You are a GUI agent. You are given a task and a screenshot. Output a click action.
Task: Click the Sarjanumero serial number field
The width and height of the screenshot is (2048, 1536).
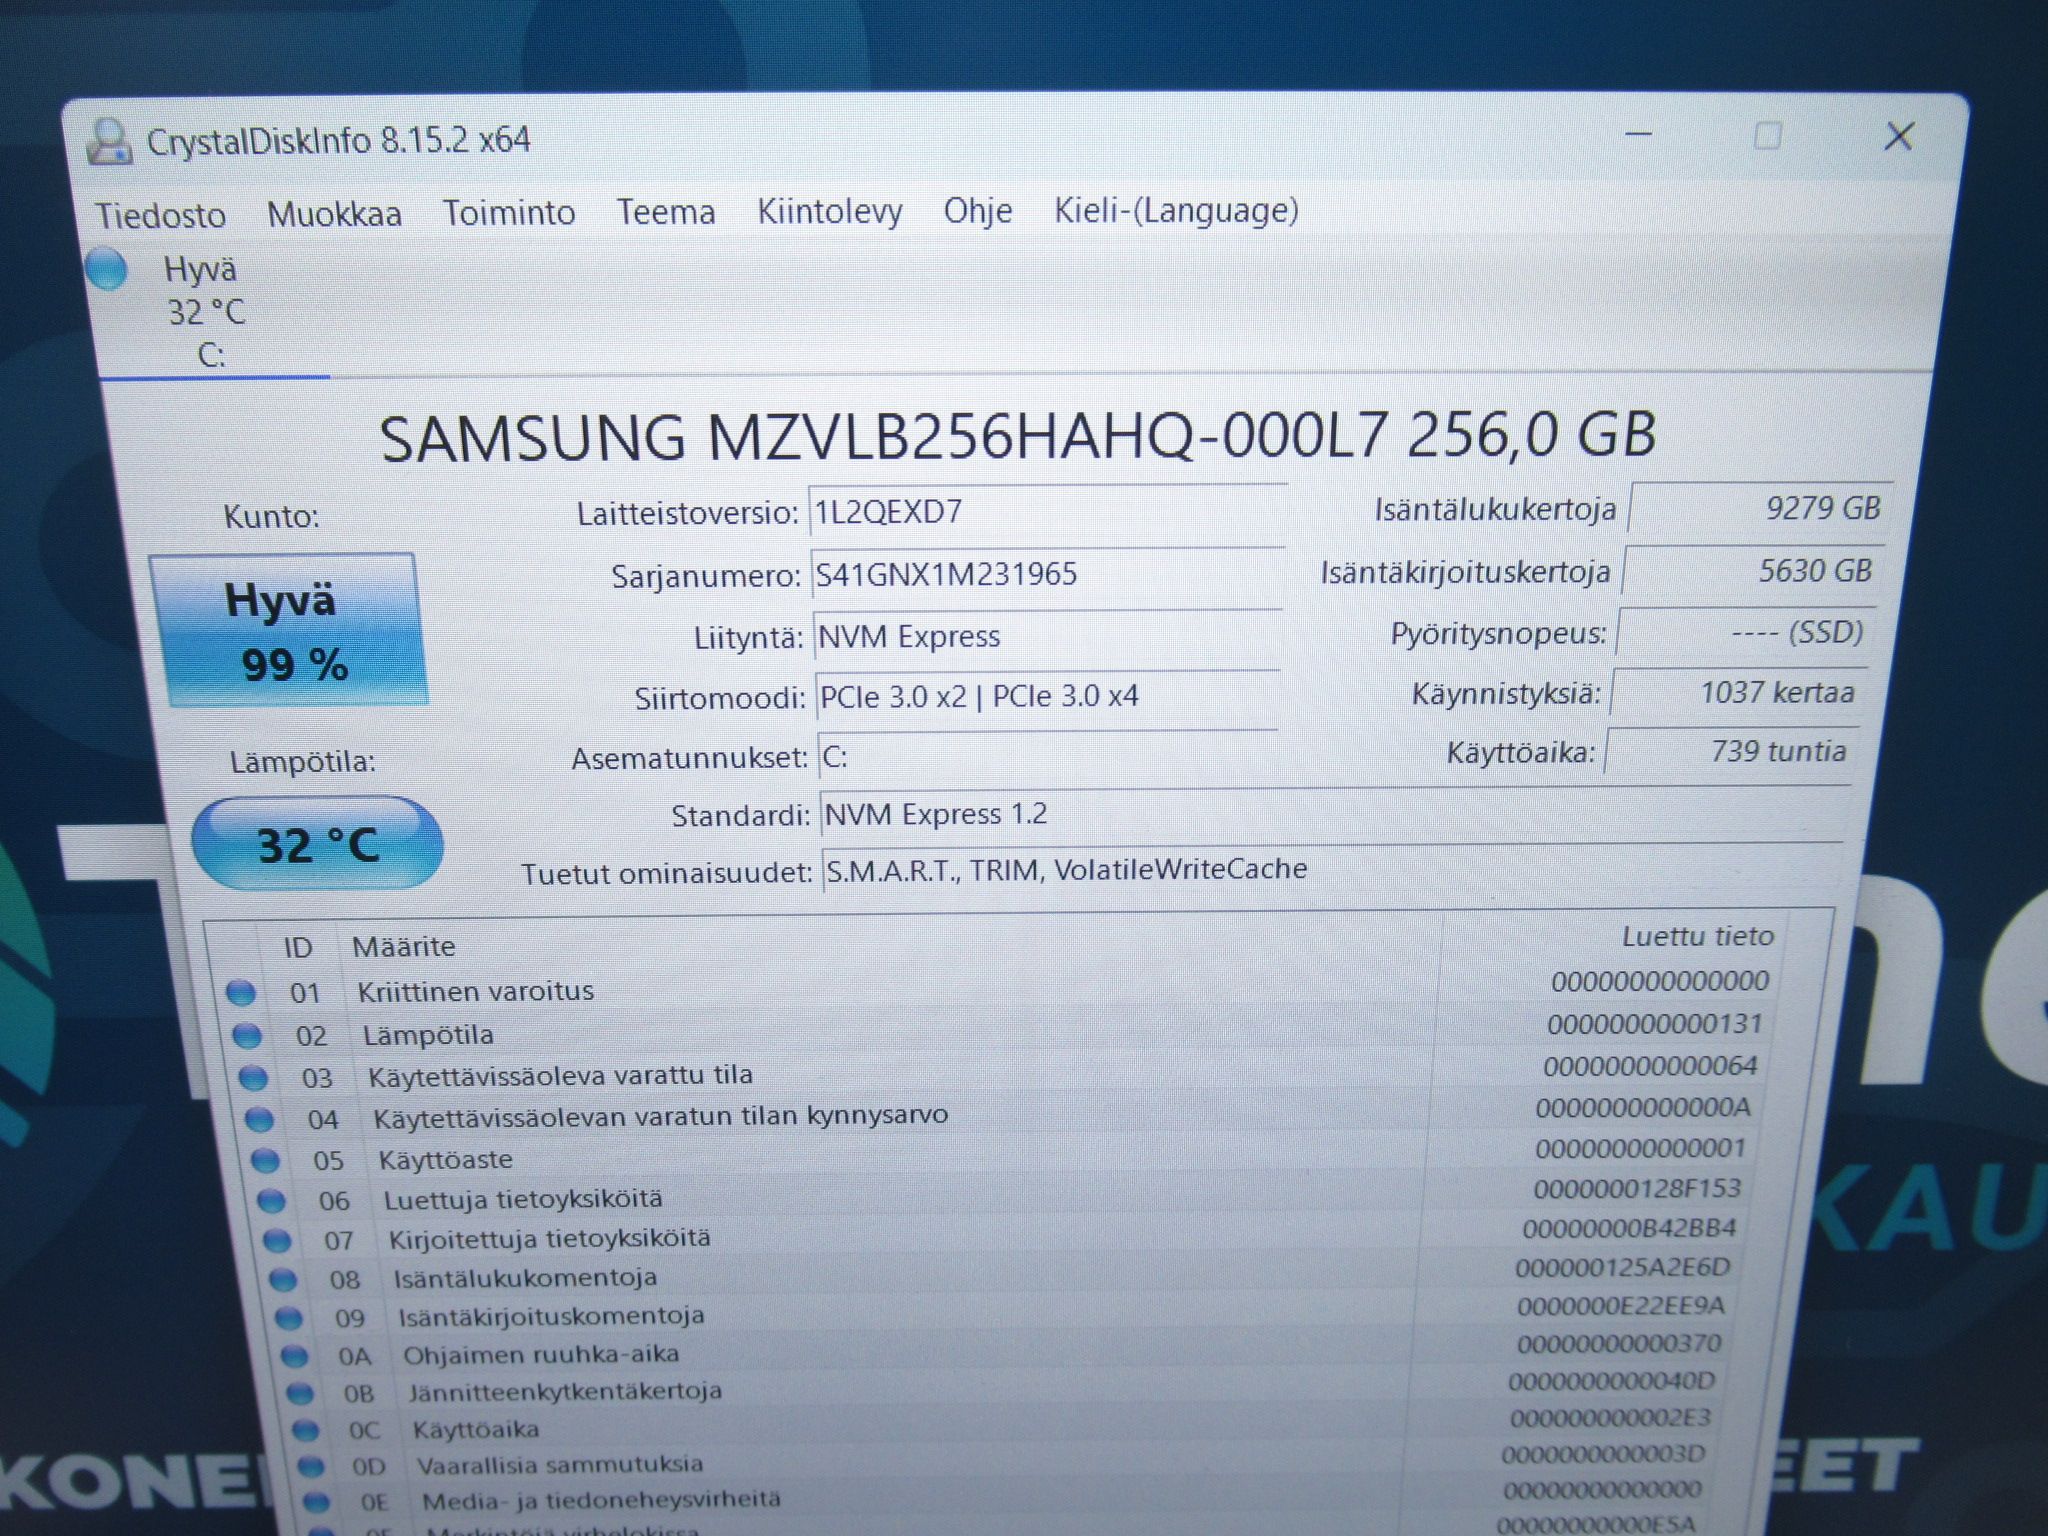pos(1047,574)
